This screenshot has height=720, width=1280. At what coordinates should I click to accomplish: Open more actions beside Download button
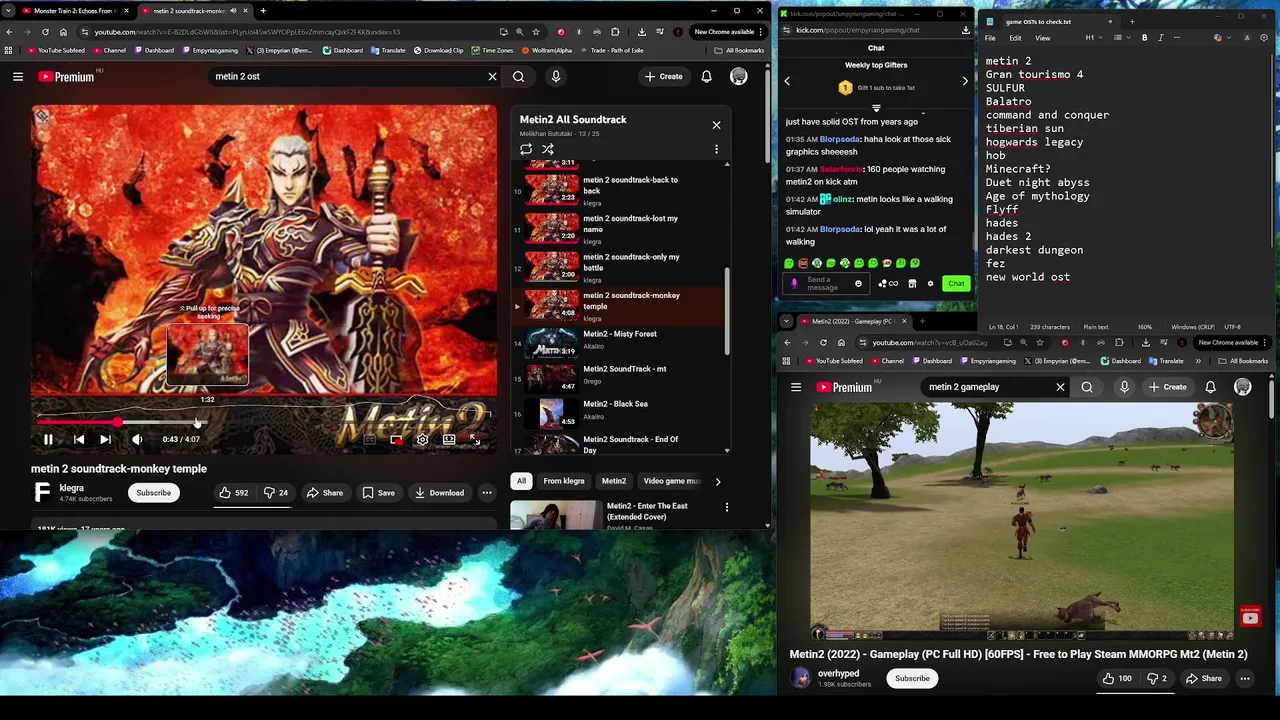pos(487,493)
